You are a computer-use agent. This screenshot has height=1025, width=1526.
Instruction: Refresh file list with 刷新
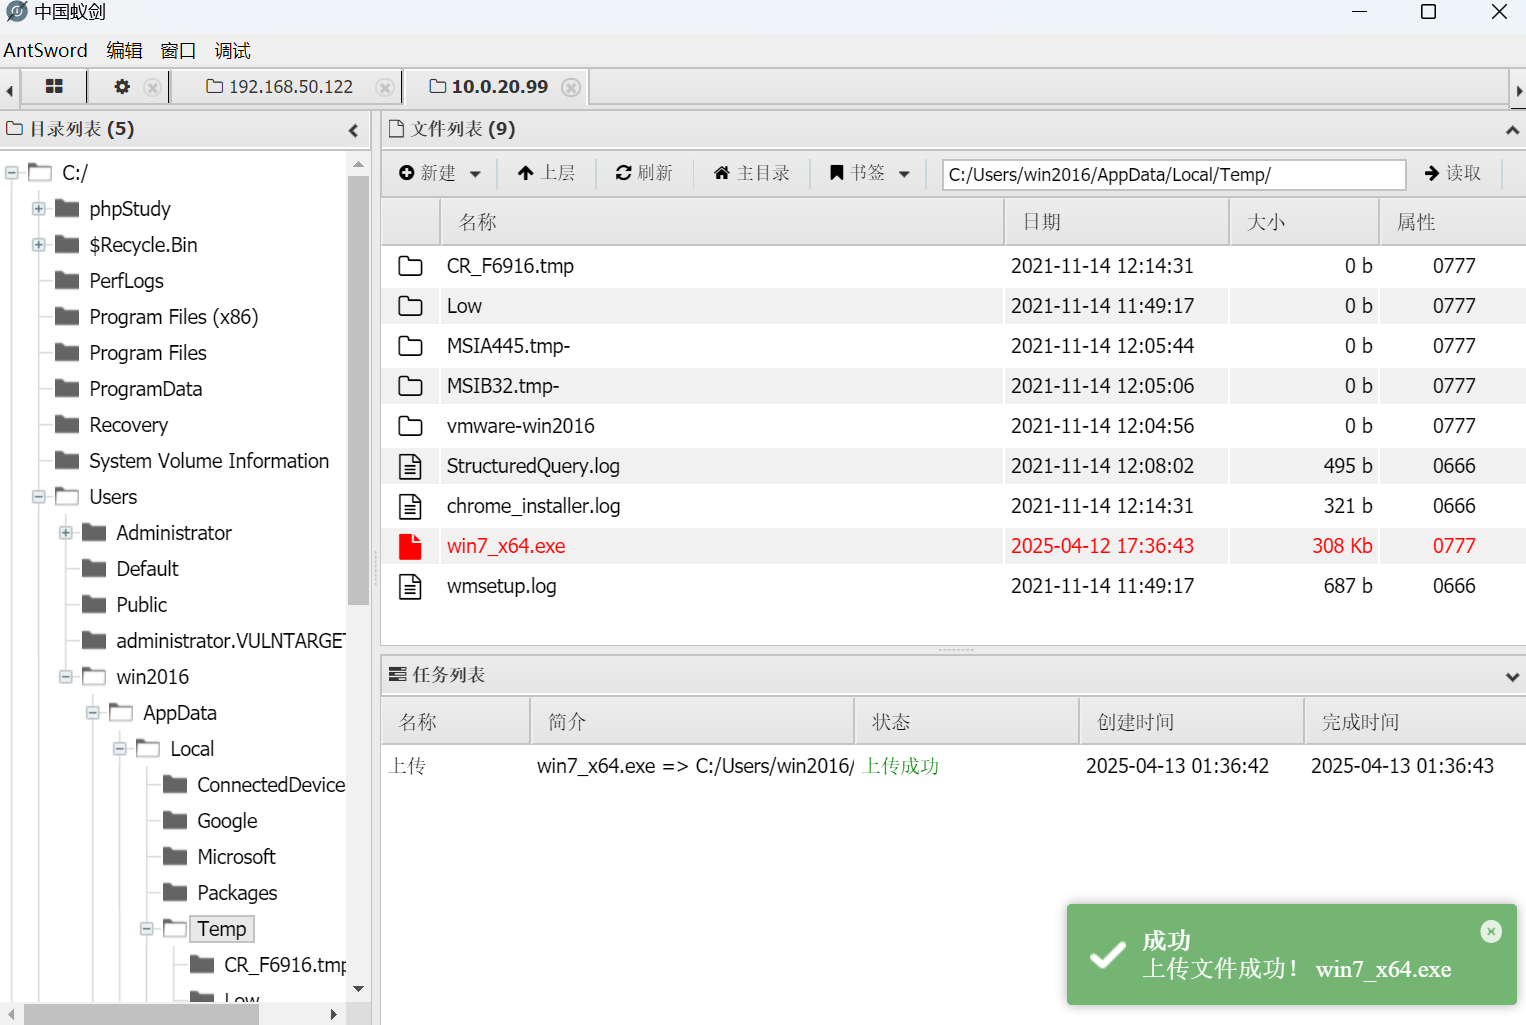click(x=644, y=173)
